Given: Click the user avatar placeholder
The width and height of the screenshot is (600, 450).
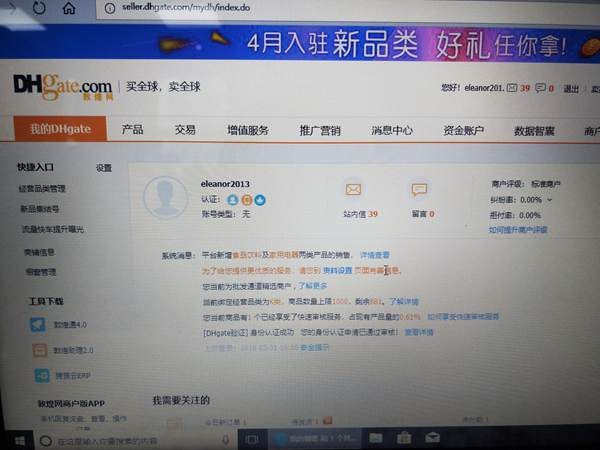Looking at the screenshot, I should click(165, 198).
